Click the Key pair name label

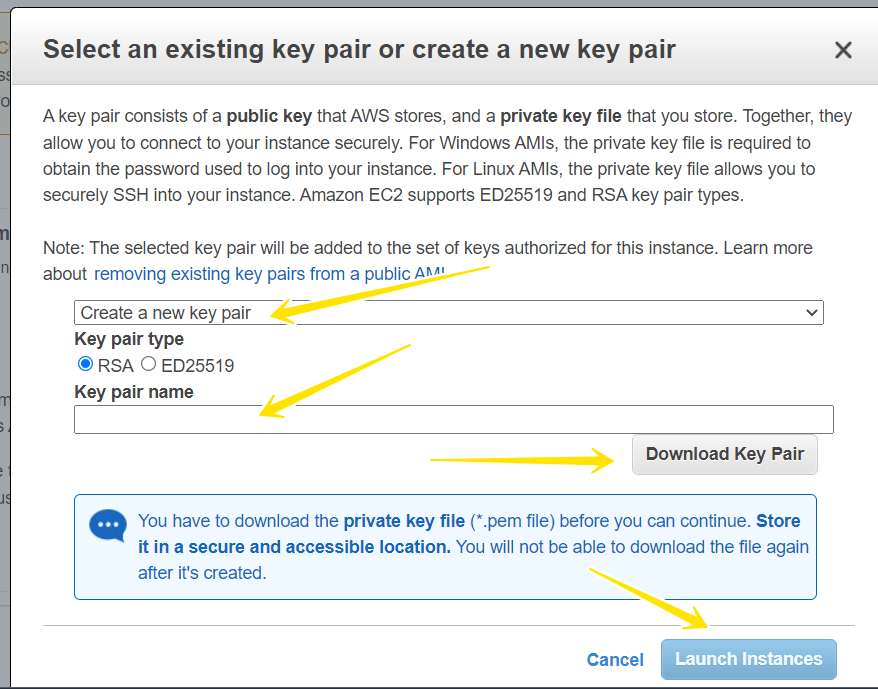click(134, 392)
